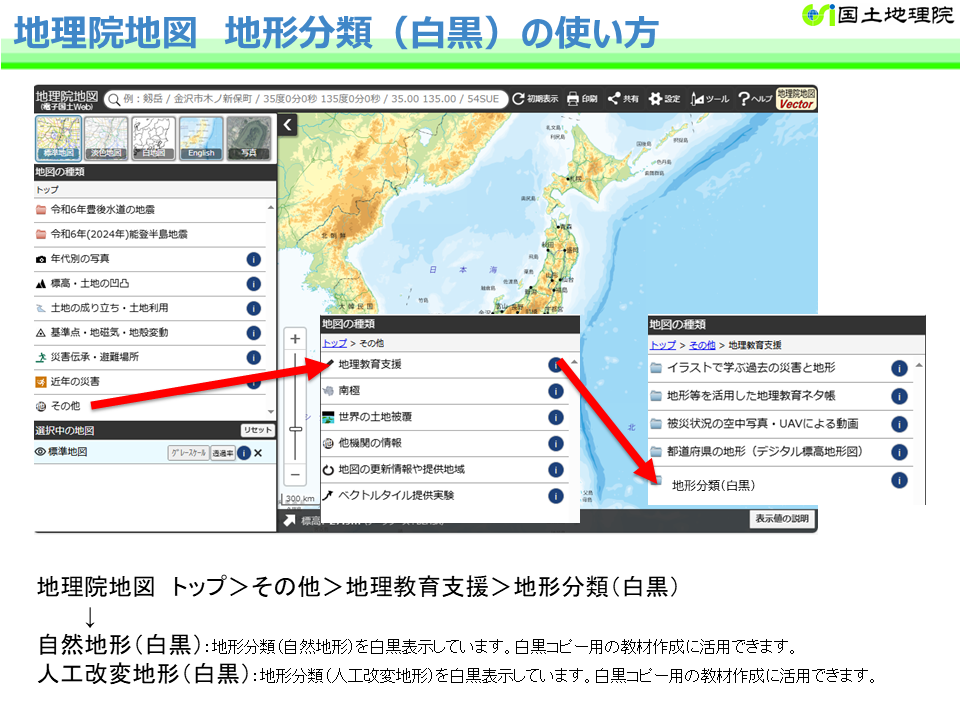Show info for 南極
This screenshot has height=720, width=960.
click(x=555, y=391)
